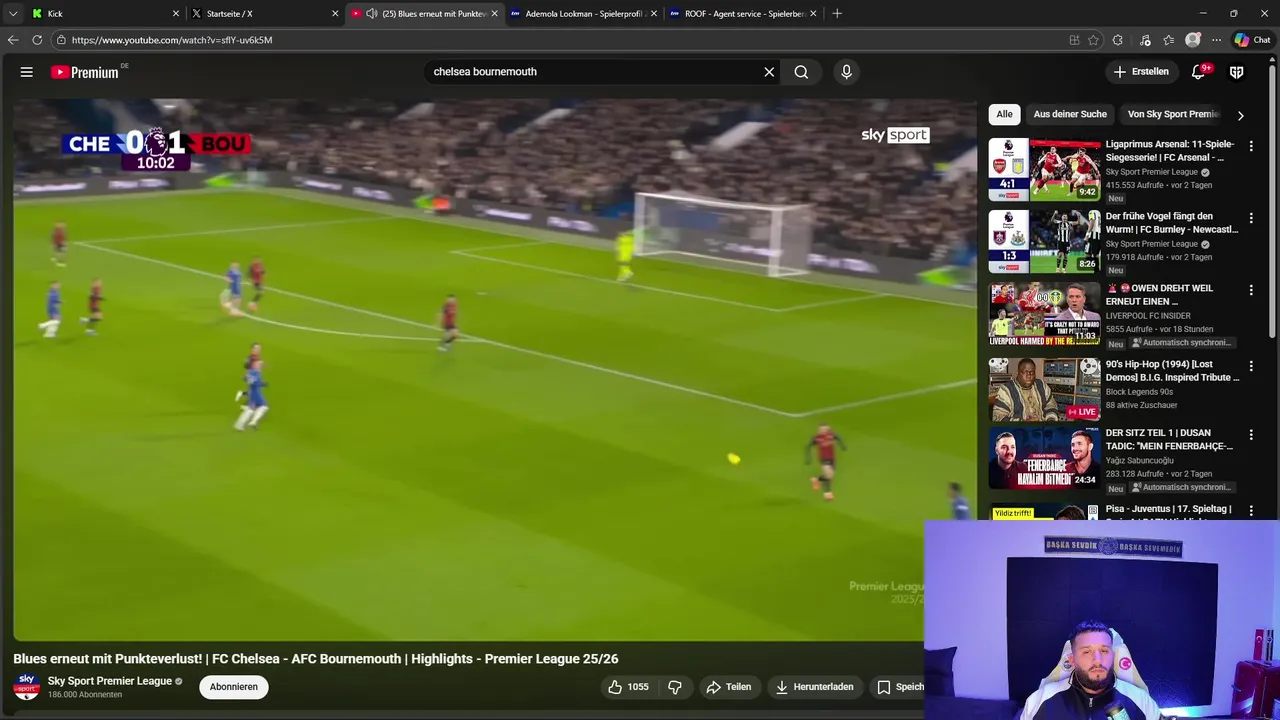
Task: View site information lock icon in address bar
Action: point(61,40)
